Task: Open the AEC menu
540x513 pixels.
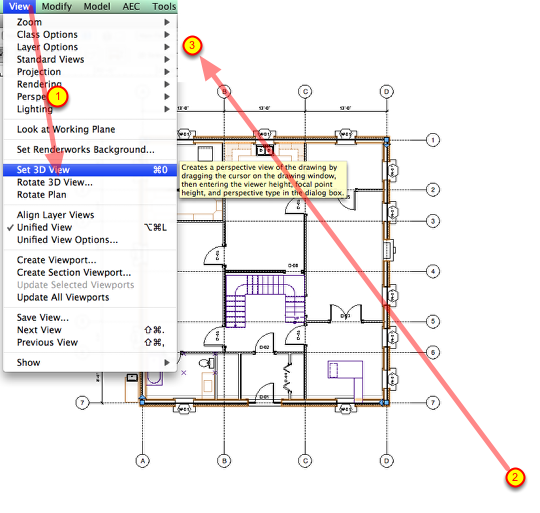Action: click(131, 7)
